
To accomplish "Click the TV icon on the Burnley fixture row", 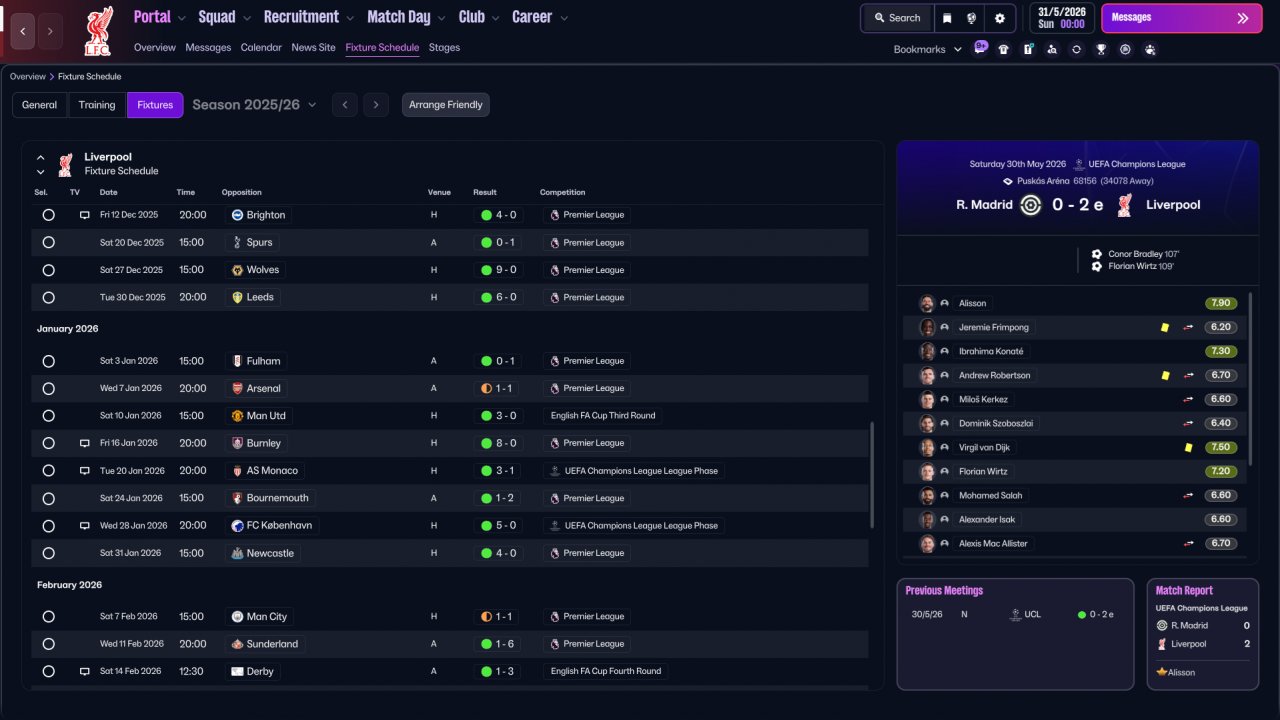I will [x=85, y=443].
